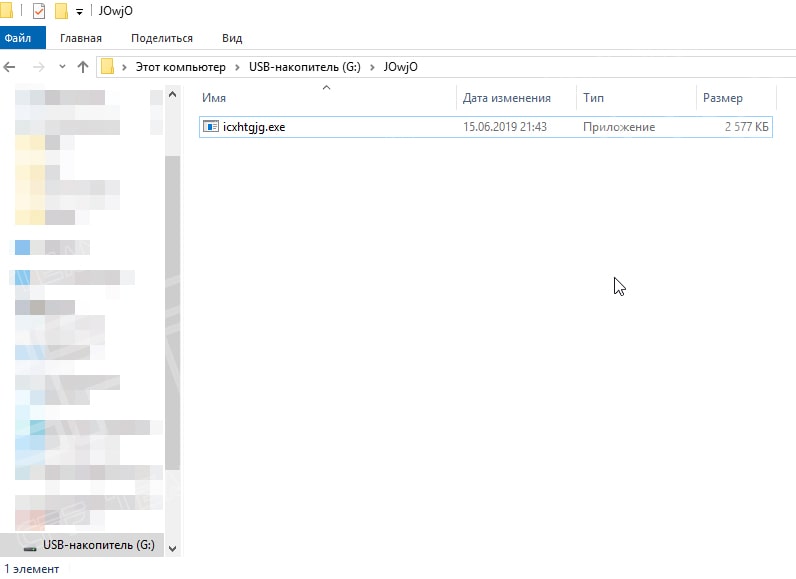Click USB-накопитель (G:) in address path
Image resolution: width=796 pixels, height=579 pixels.
click(305, 67)
